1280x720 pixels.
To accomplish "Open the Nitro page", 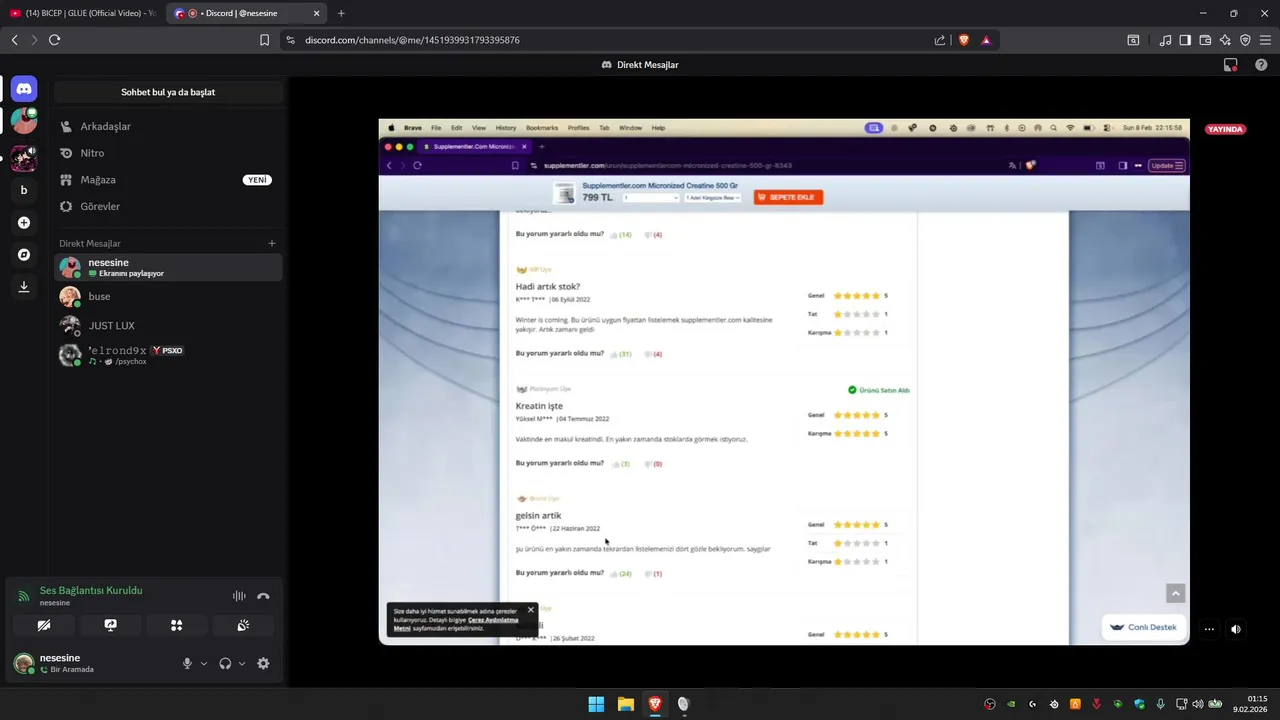I will click(168, 153).
